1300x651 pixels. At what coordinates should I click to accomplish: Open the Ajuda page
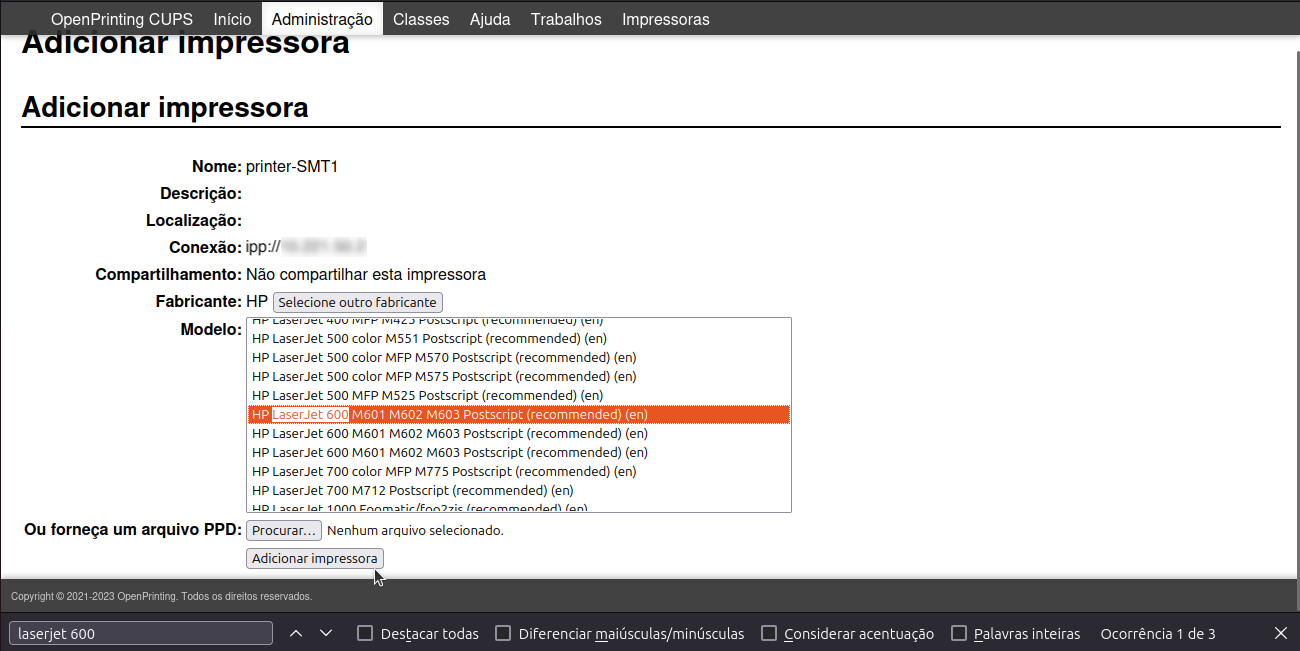click(490, 19)
